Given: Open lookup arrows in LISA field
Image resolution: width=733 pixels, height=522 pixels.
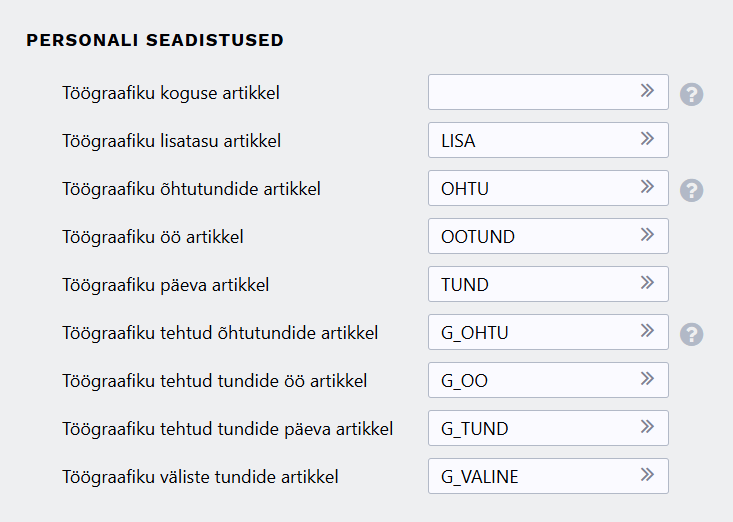Looking at the screenshot, I should click(647, 139).
